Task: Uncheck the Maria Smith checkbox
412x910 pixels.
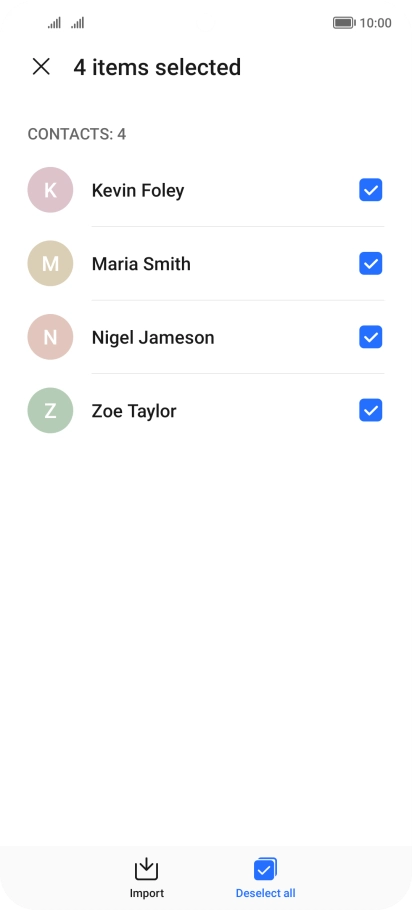Action: tap(370, 263)
